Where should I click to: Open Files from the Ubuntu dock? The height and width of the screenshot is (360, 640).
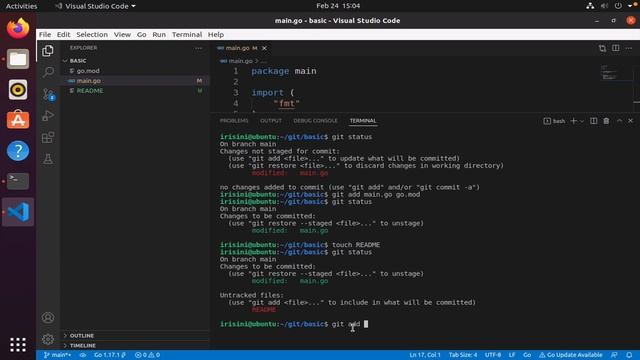[18, 59]
